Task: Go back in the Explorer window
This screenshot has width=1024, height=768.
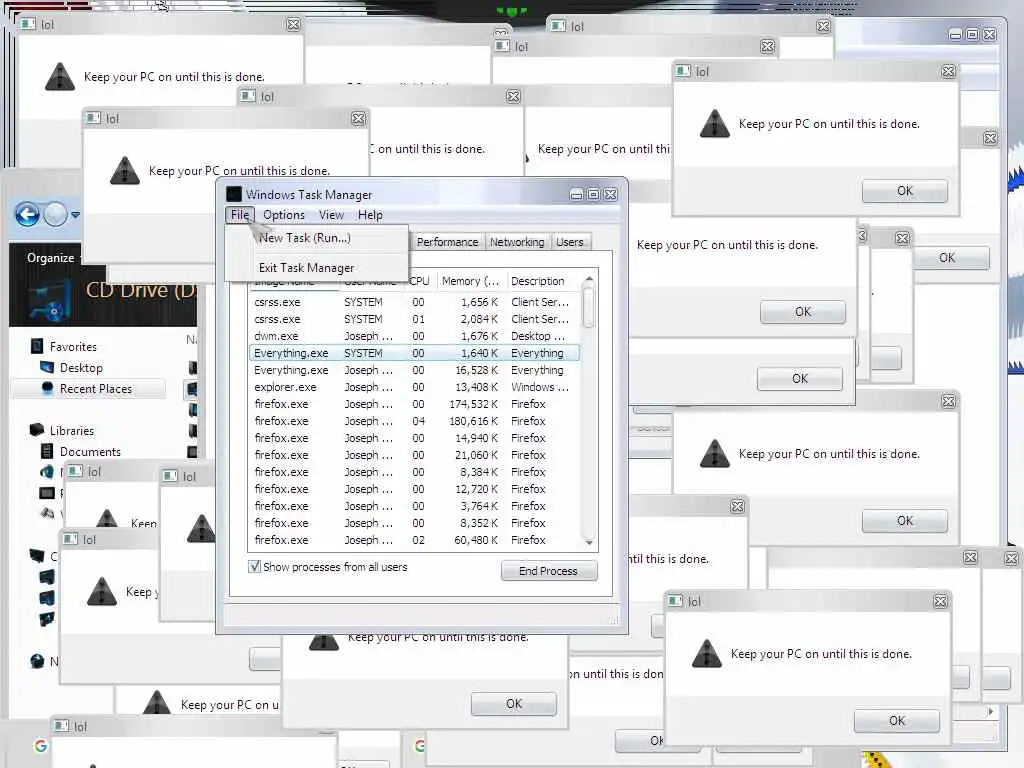Action: [27, 214]
